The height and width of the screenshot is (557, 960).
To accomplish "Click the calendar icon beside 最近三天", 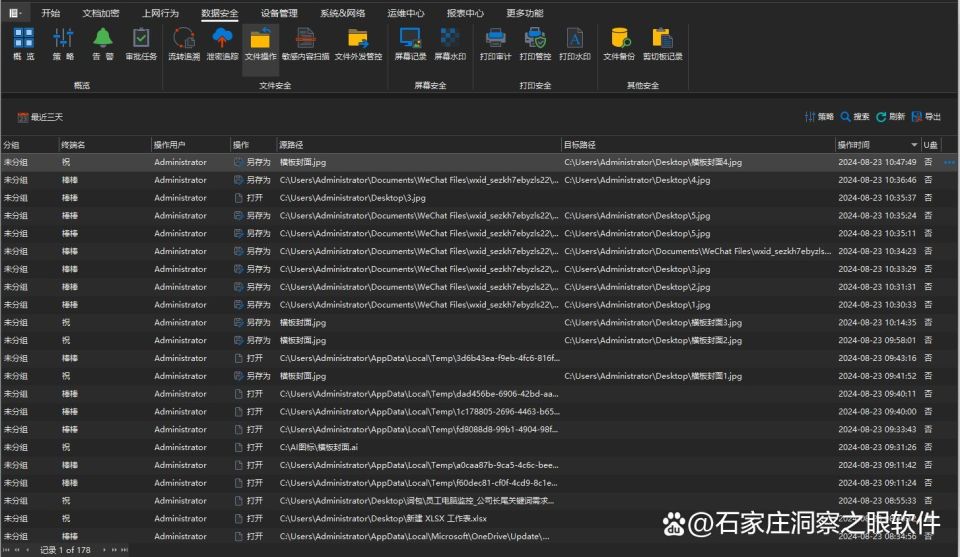I will coord(23,117).
